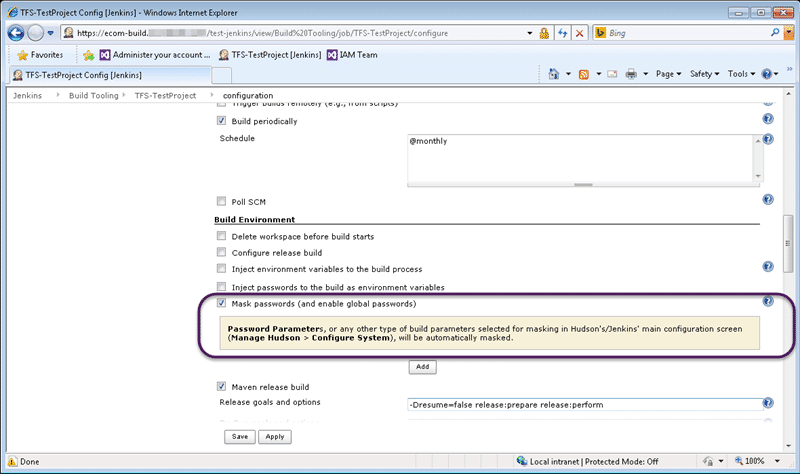800x474 pixels.
Task: Click the Home icon in command bar
Action: 554,74
